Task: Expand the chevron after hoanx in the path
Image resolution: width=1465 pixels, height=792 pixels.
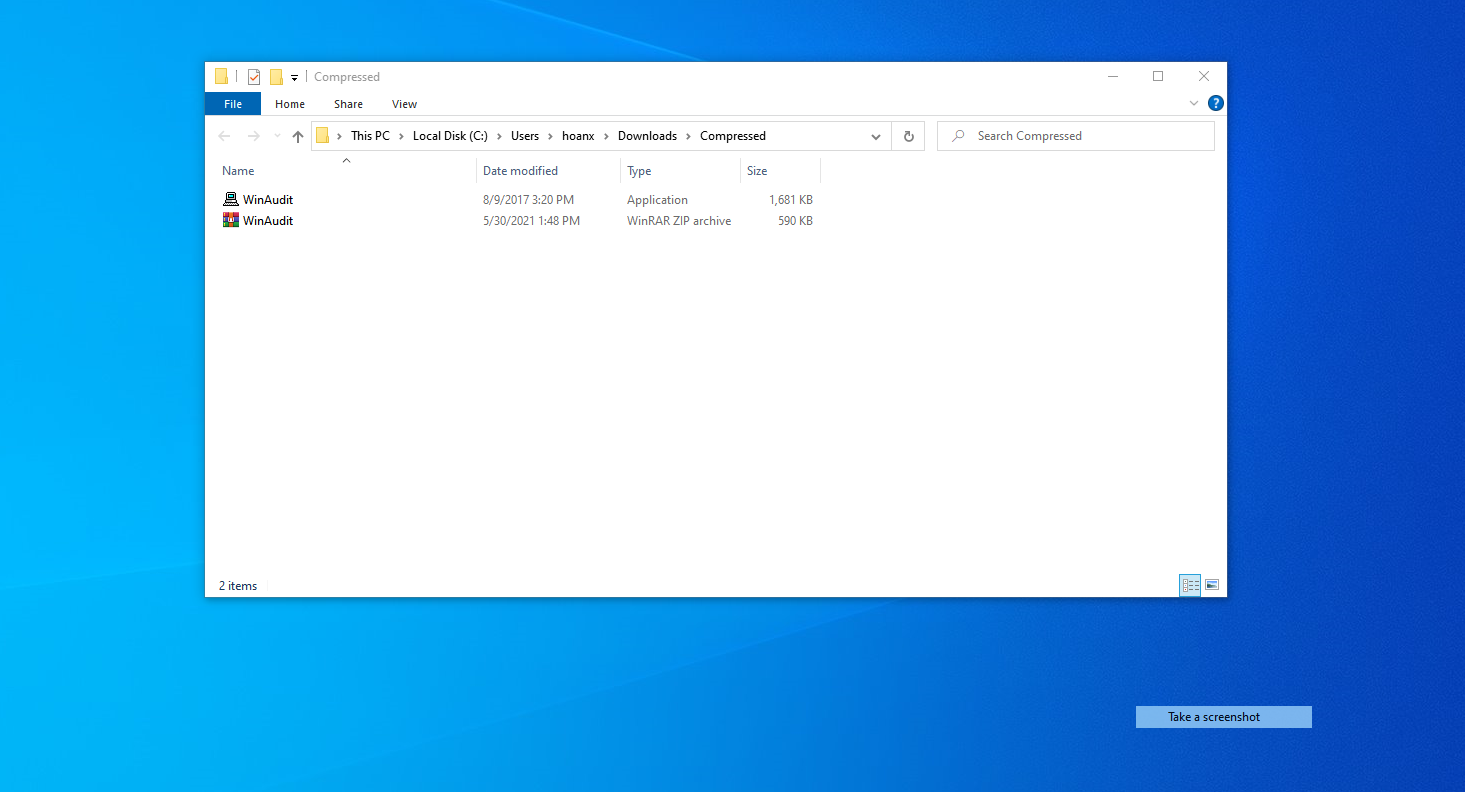Action: point(606,136)
